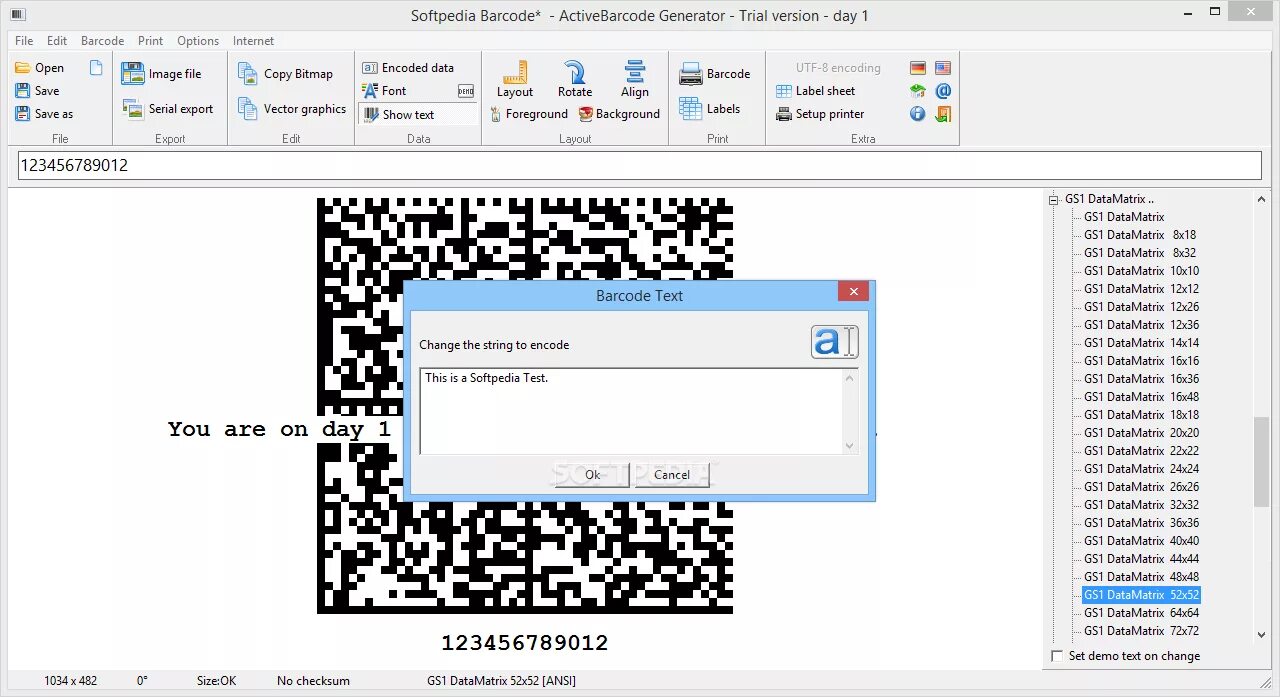Enable Set demo text on change

click(1058, 656)
